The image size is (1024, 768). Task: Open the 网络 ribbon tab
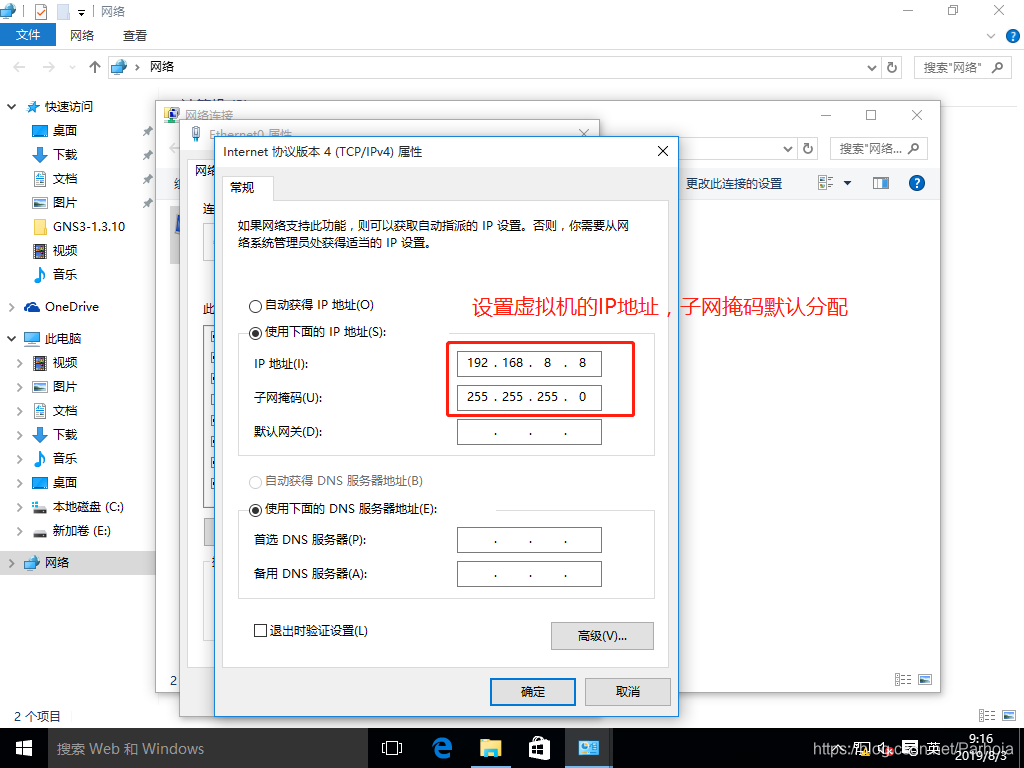coord(82,35)
